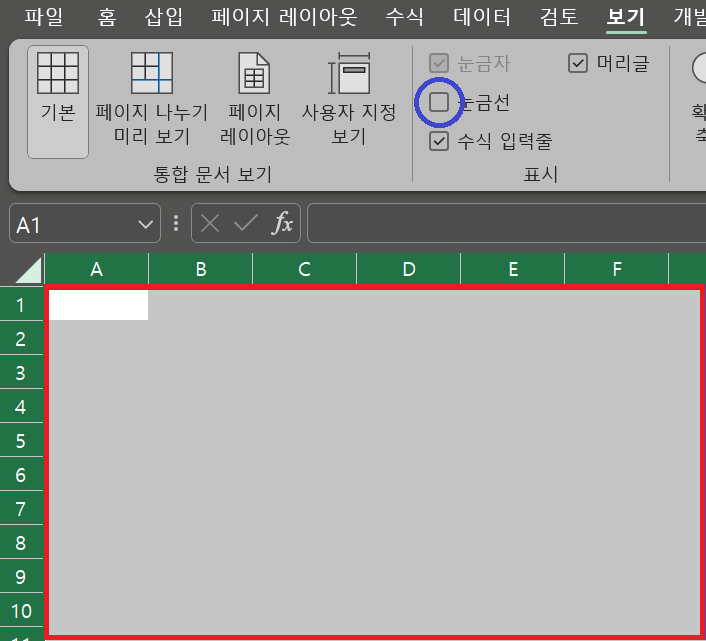Select row 3 header
706x641 pixels.
[x=21, y=373]
